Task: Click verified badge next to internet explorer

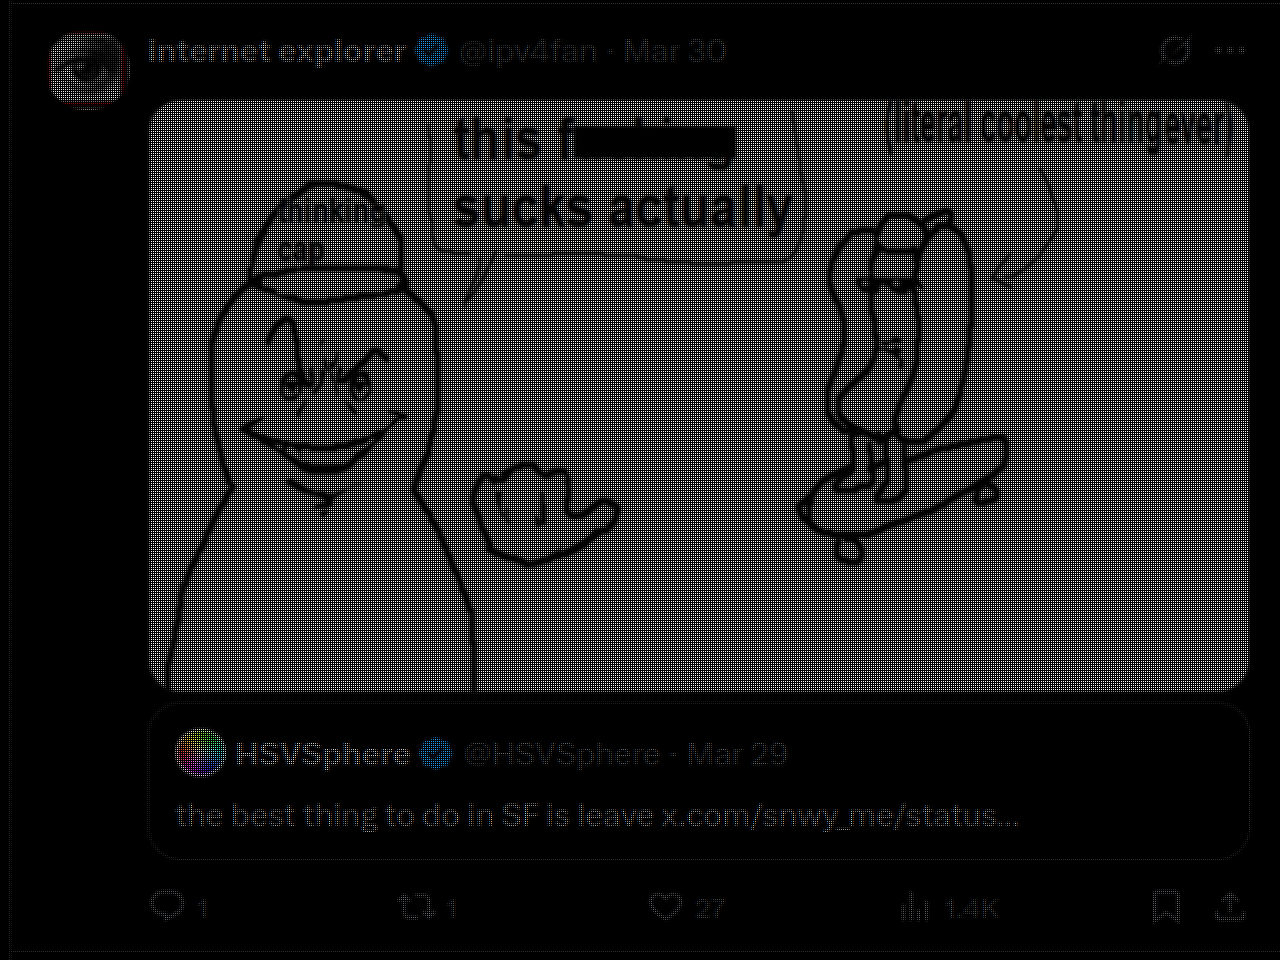Action: click(x=432, y=51)
